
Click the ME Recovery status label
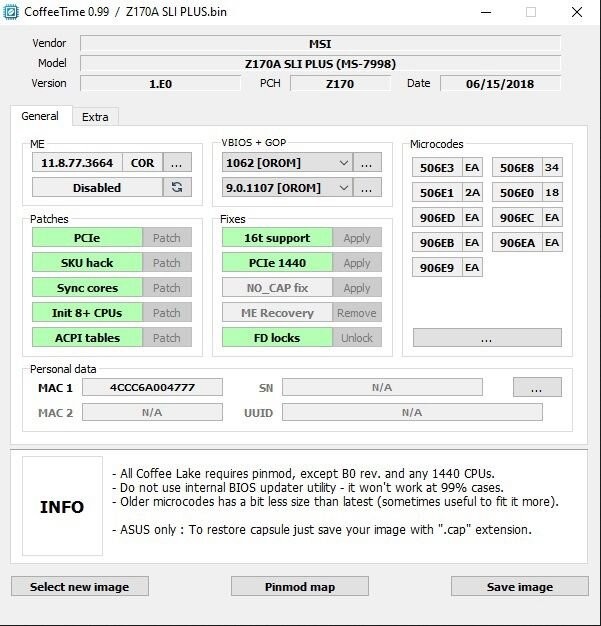277,313
